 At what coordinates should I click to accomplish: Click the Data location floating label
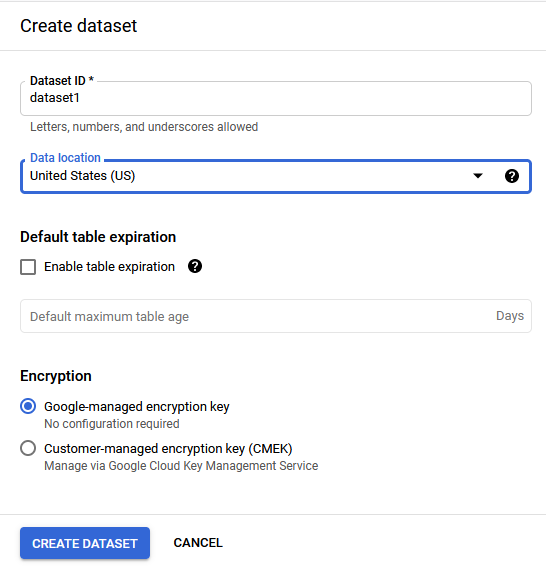pos(65,158)
